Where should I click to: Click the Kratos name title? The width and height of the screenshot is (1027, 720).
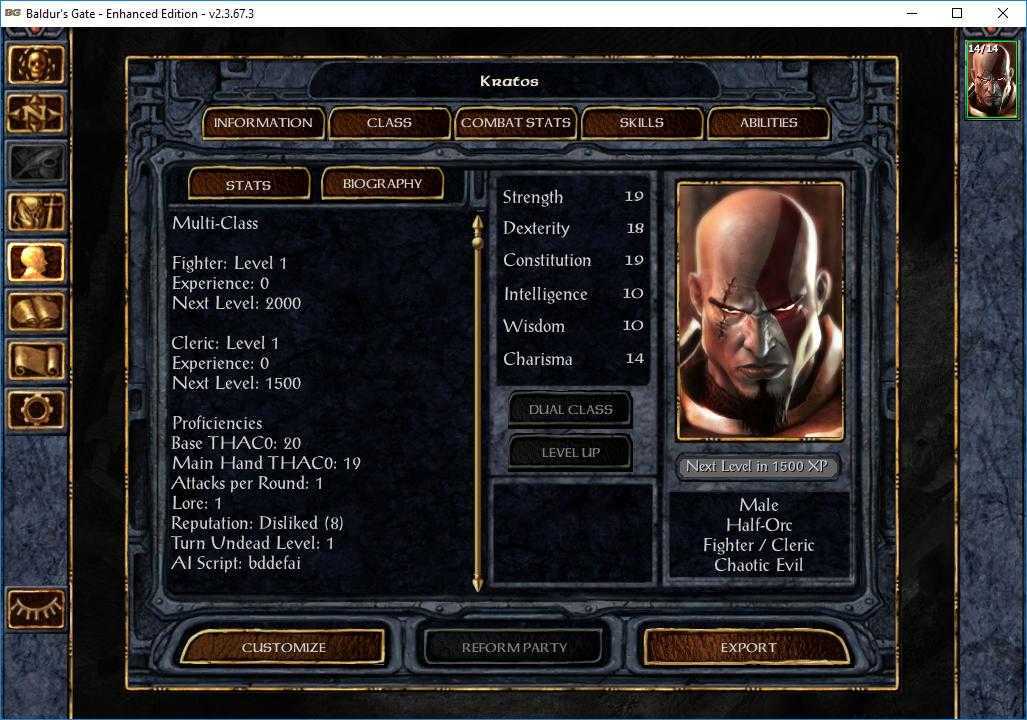[510, 81]
